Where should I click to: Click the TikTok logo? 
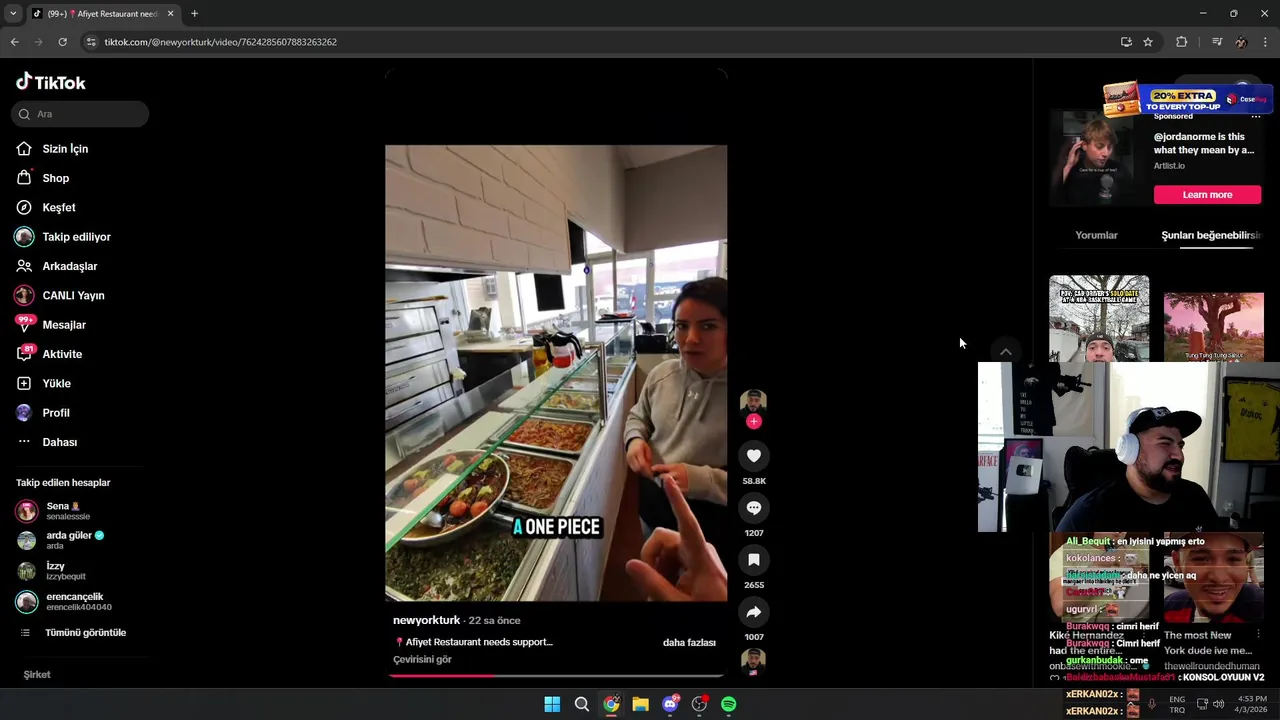click(51, 82)
